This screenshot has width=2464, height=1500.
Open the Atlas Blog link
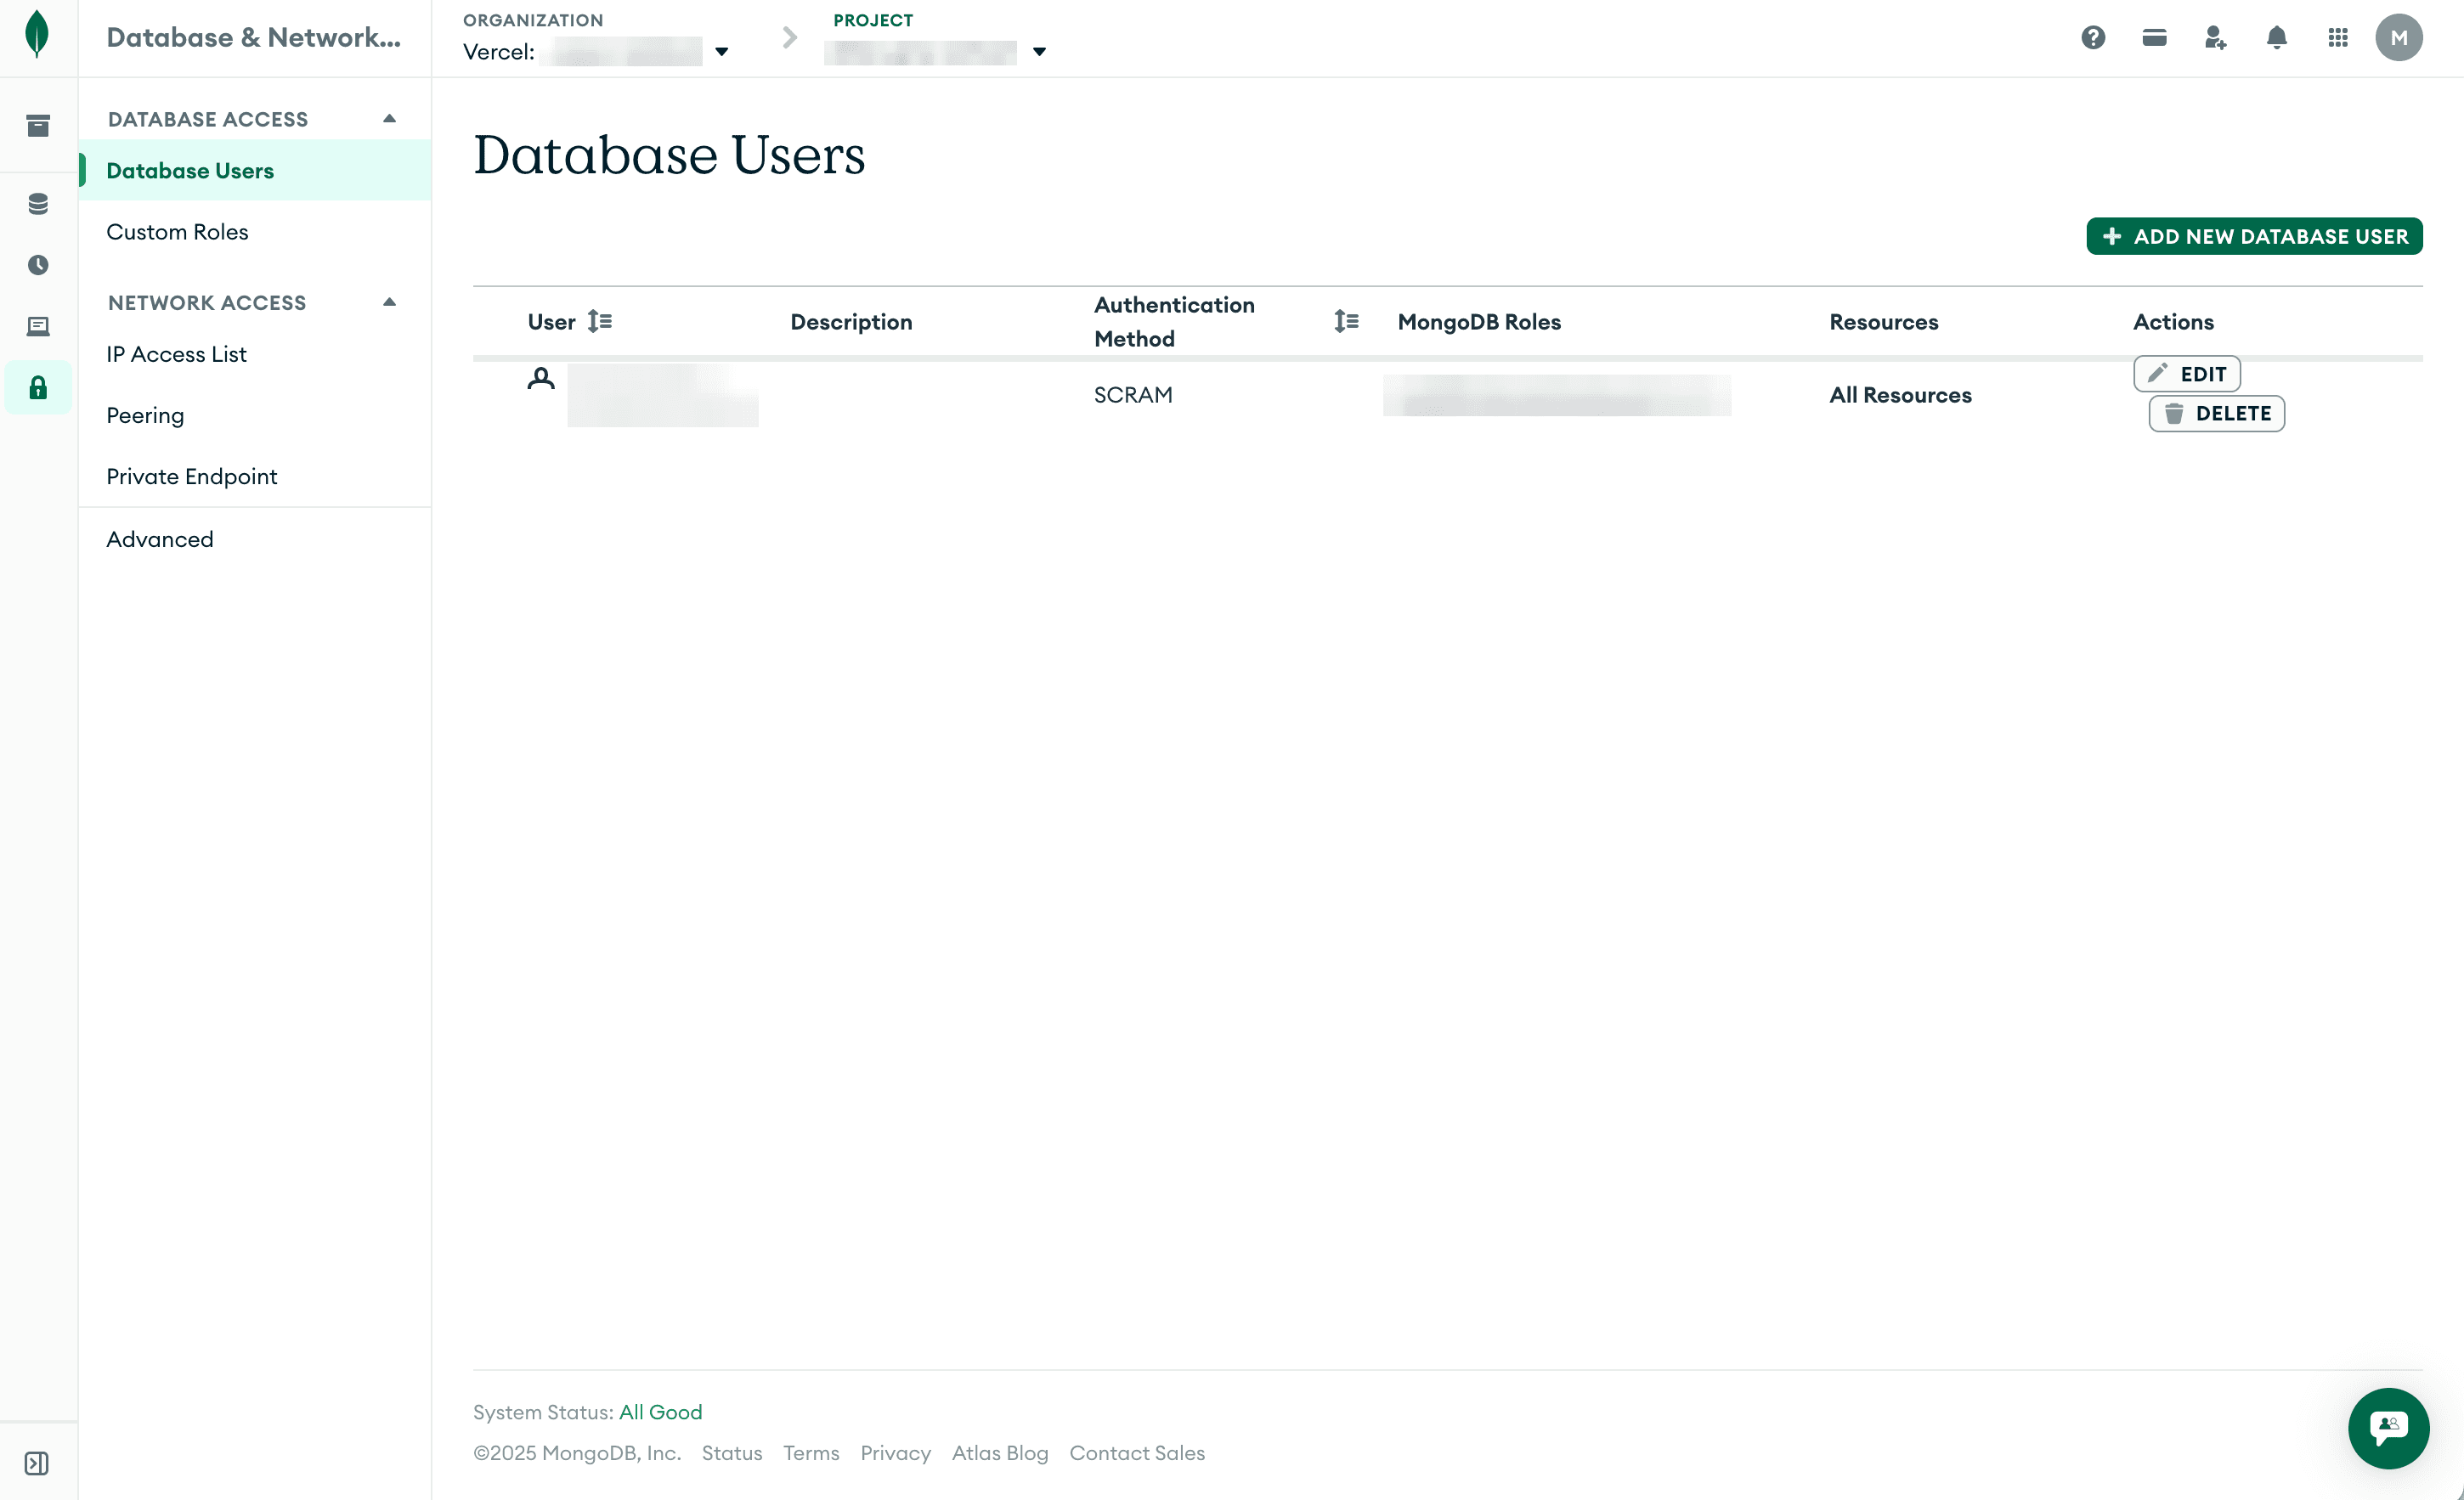pyautogui.click(x=999, y=1452)
